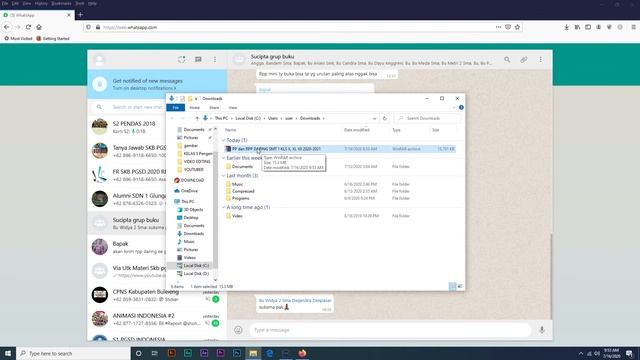Click the Search Downloads field
The height and width of the screenshot is (360, 640).
coord(427,118)
